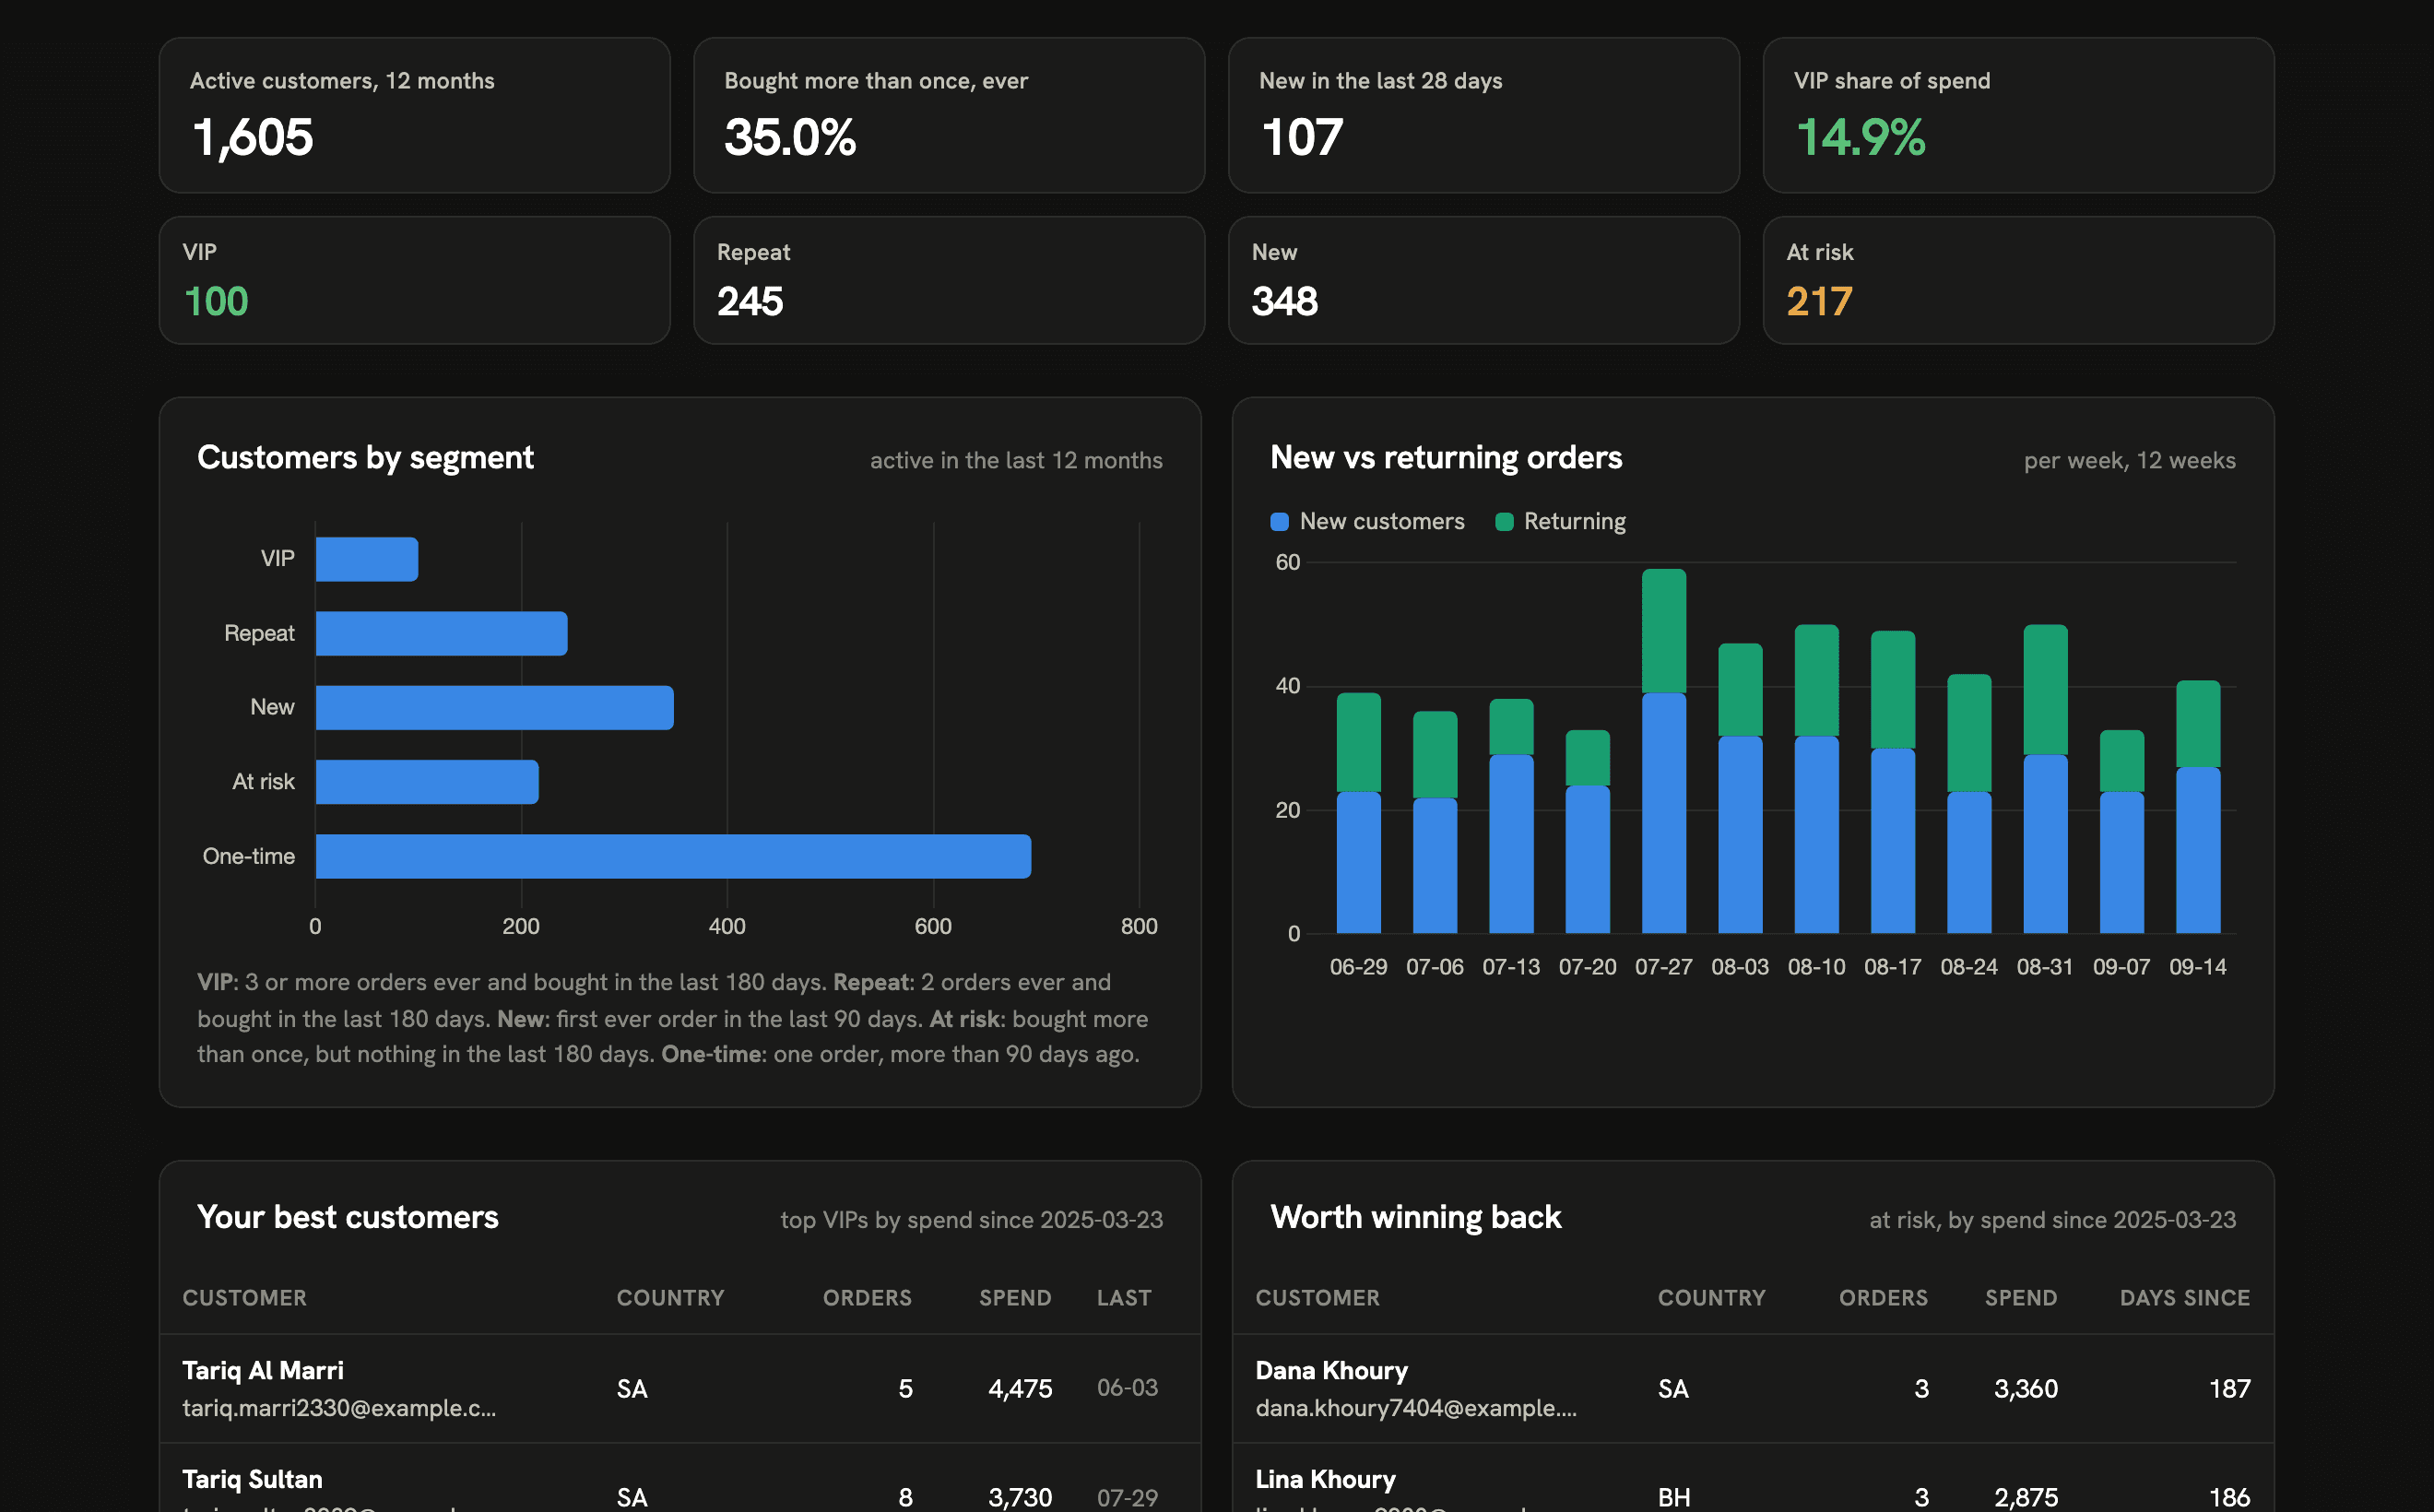Click the 07-20 weekly orders bar
The height and width of the screenshot is (1512, 2434).
click(x=1587, y=832)
